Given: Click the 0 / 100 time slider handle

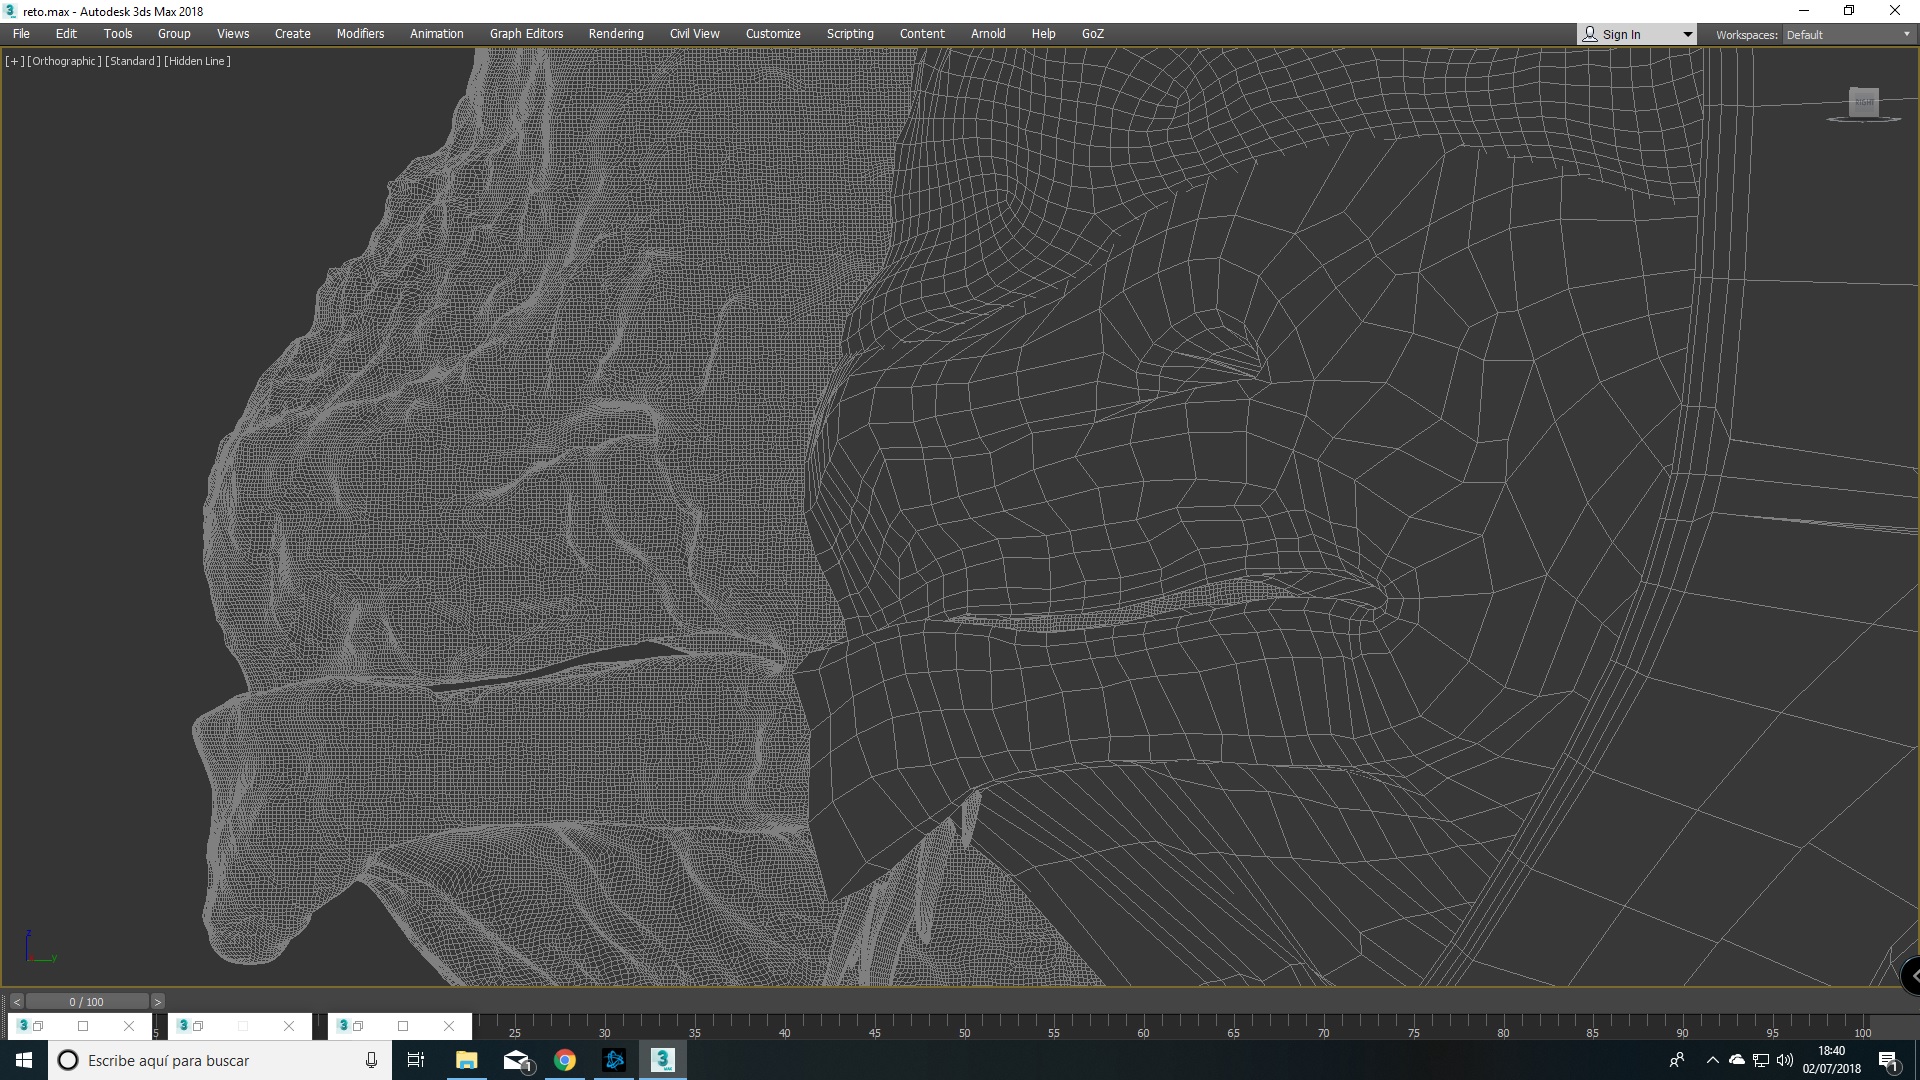Looking at the screenshot, I should (x=87, y=1001).
